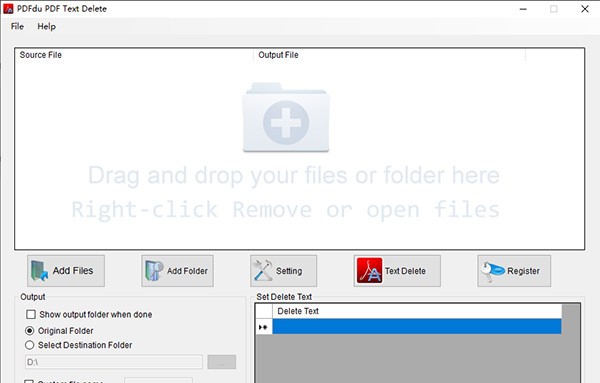Click the Source File column header
Screen dimensions: 600x383
click(x=134, y=55)
